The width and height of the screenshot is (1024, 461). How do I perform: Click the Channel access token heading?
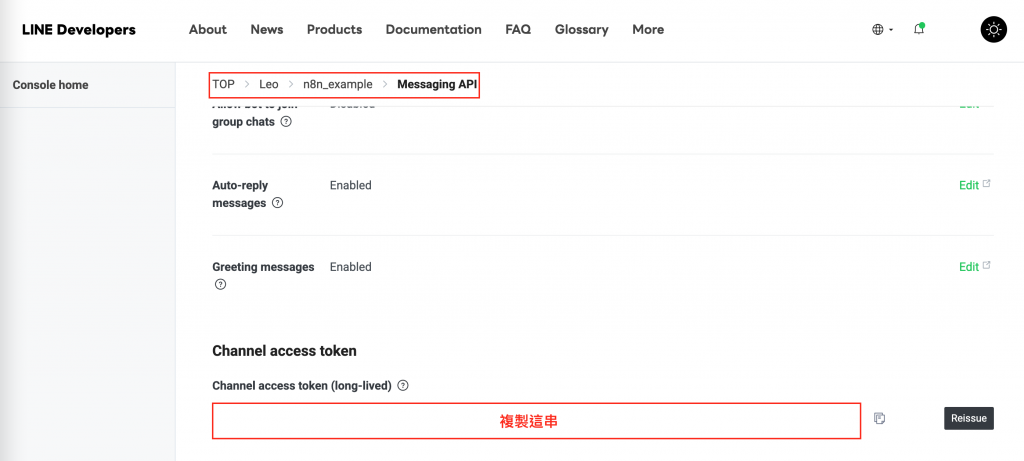click(x=284, y=351)
